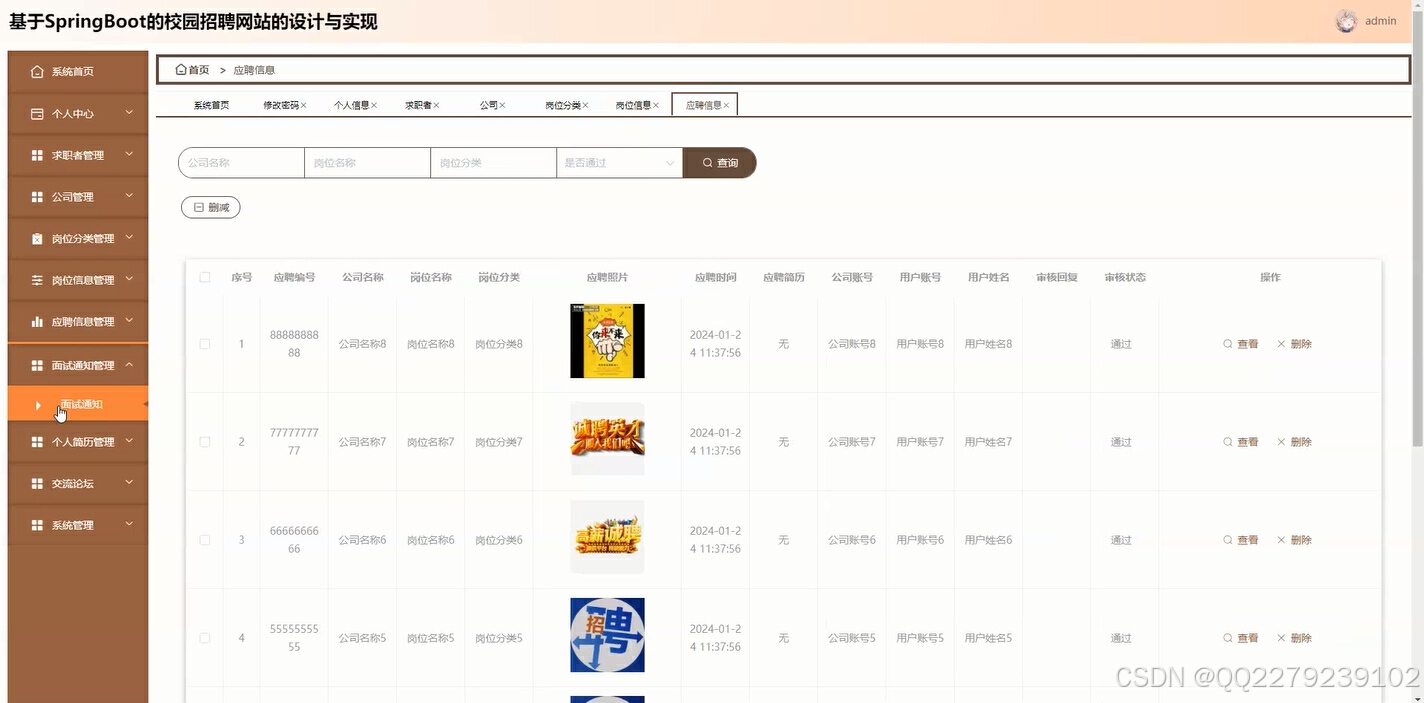Open the 系统首页 sidebar icon
This screenshot has width=1424, height=703.
coord(35,71)
